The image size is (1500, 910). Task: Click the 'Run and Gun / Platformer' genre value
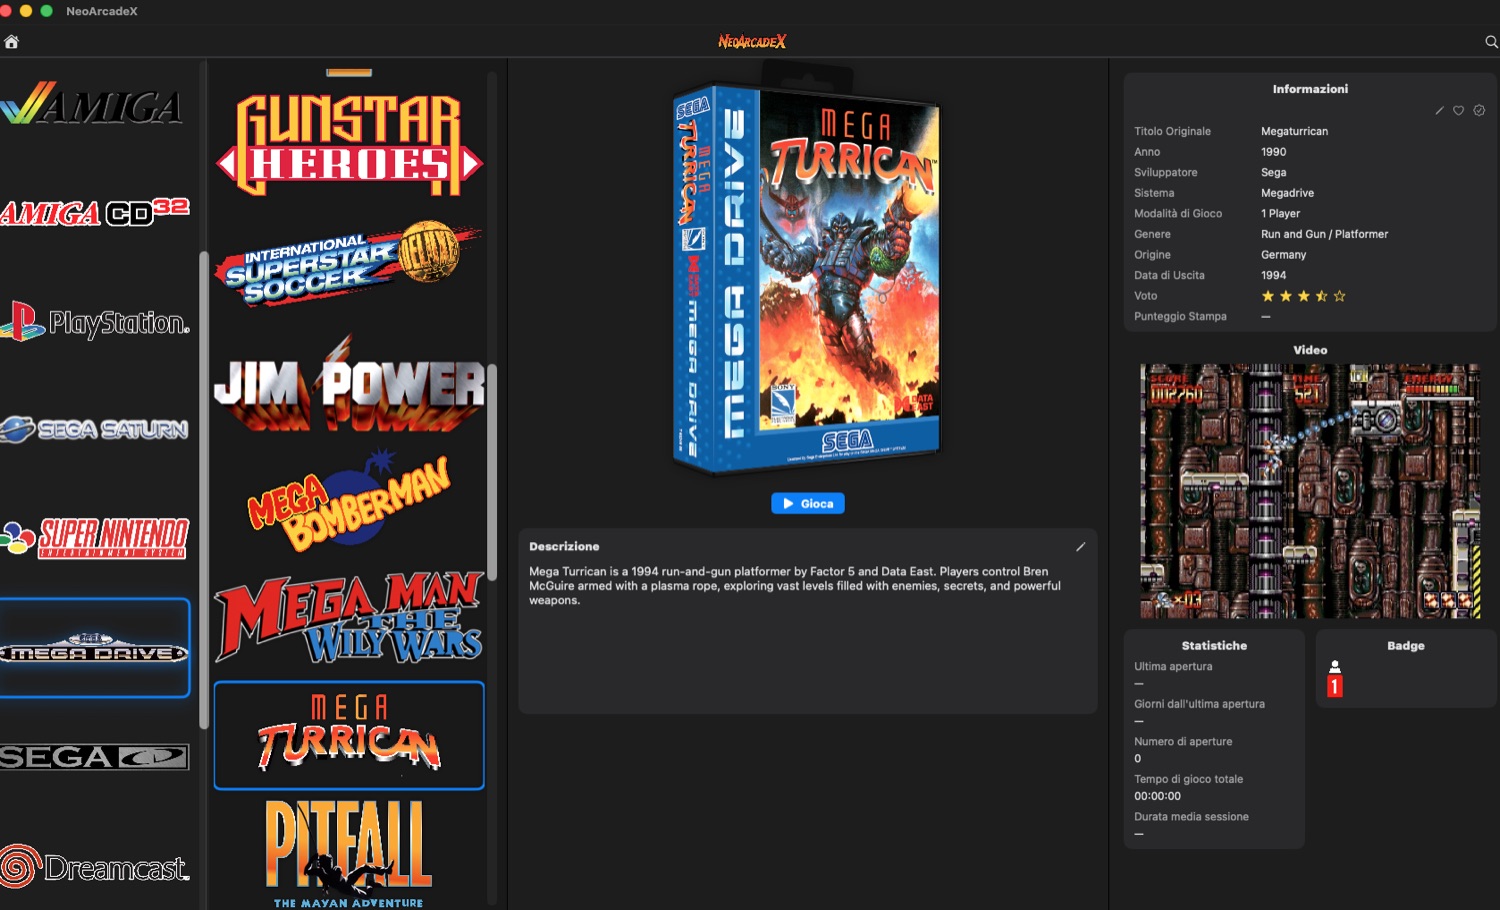click(x=1324, y=234)
